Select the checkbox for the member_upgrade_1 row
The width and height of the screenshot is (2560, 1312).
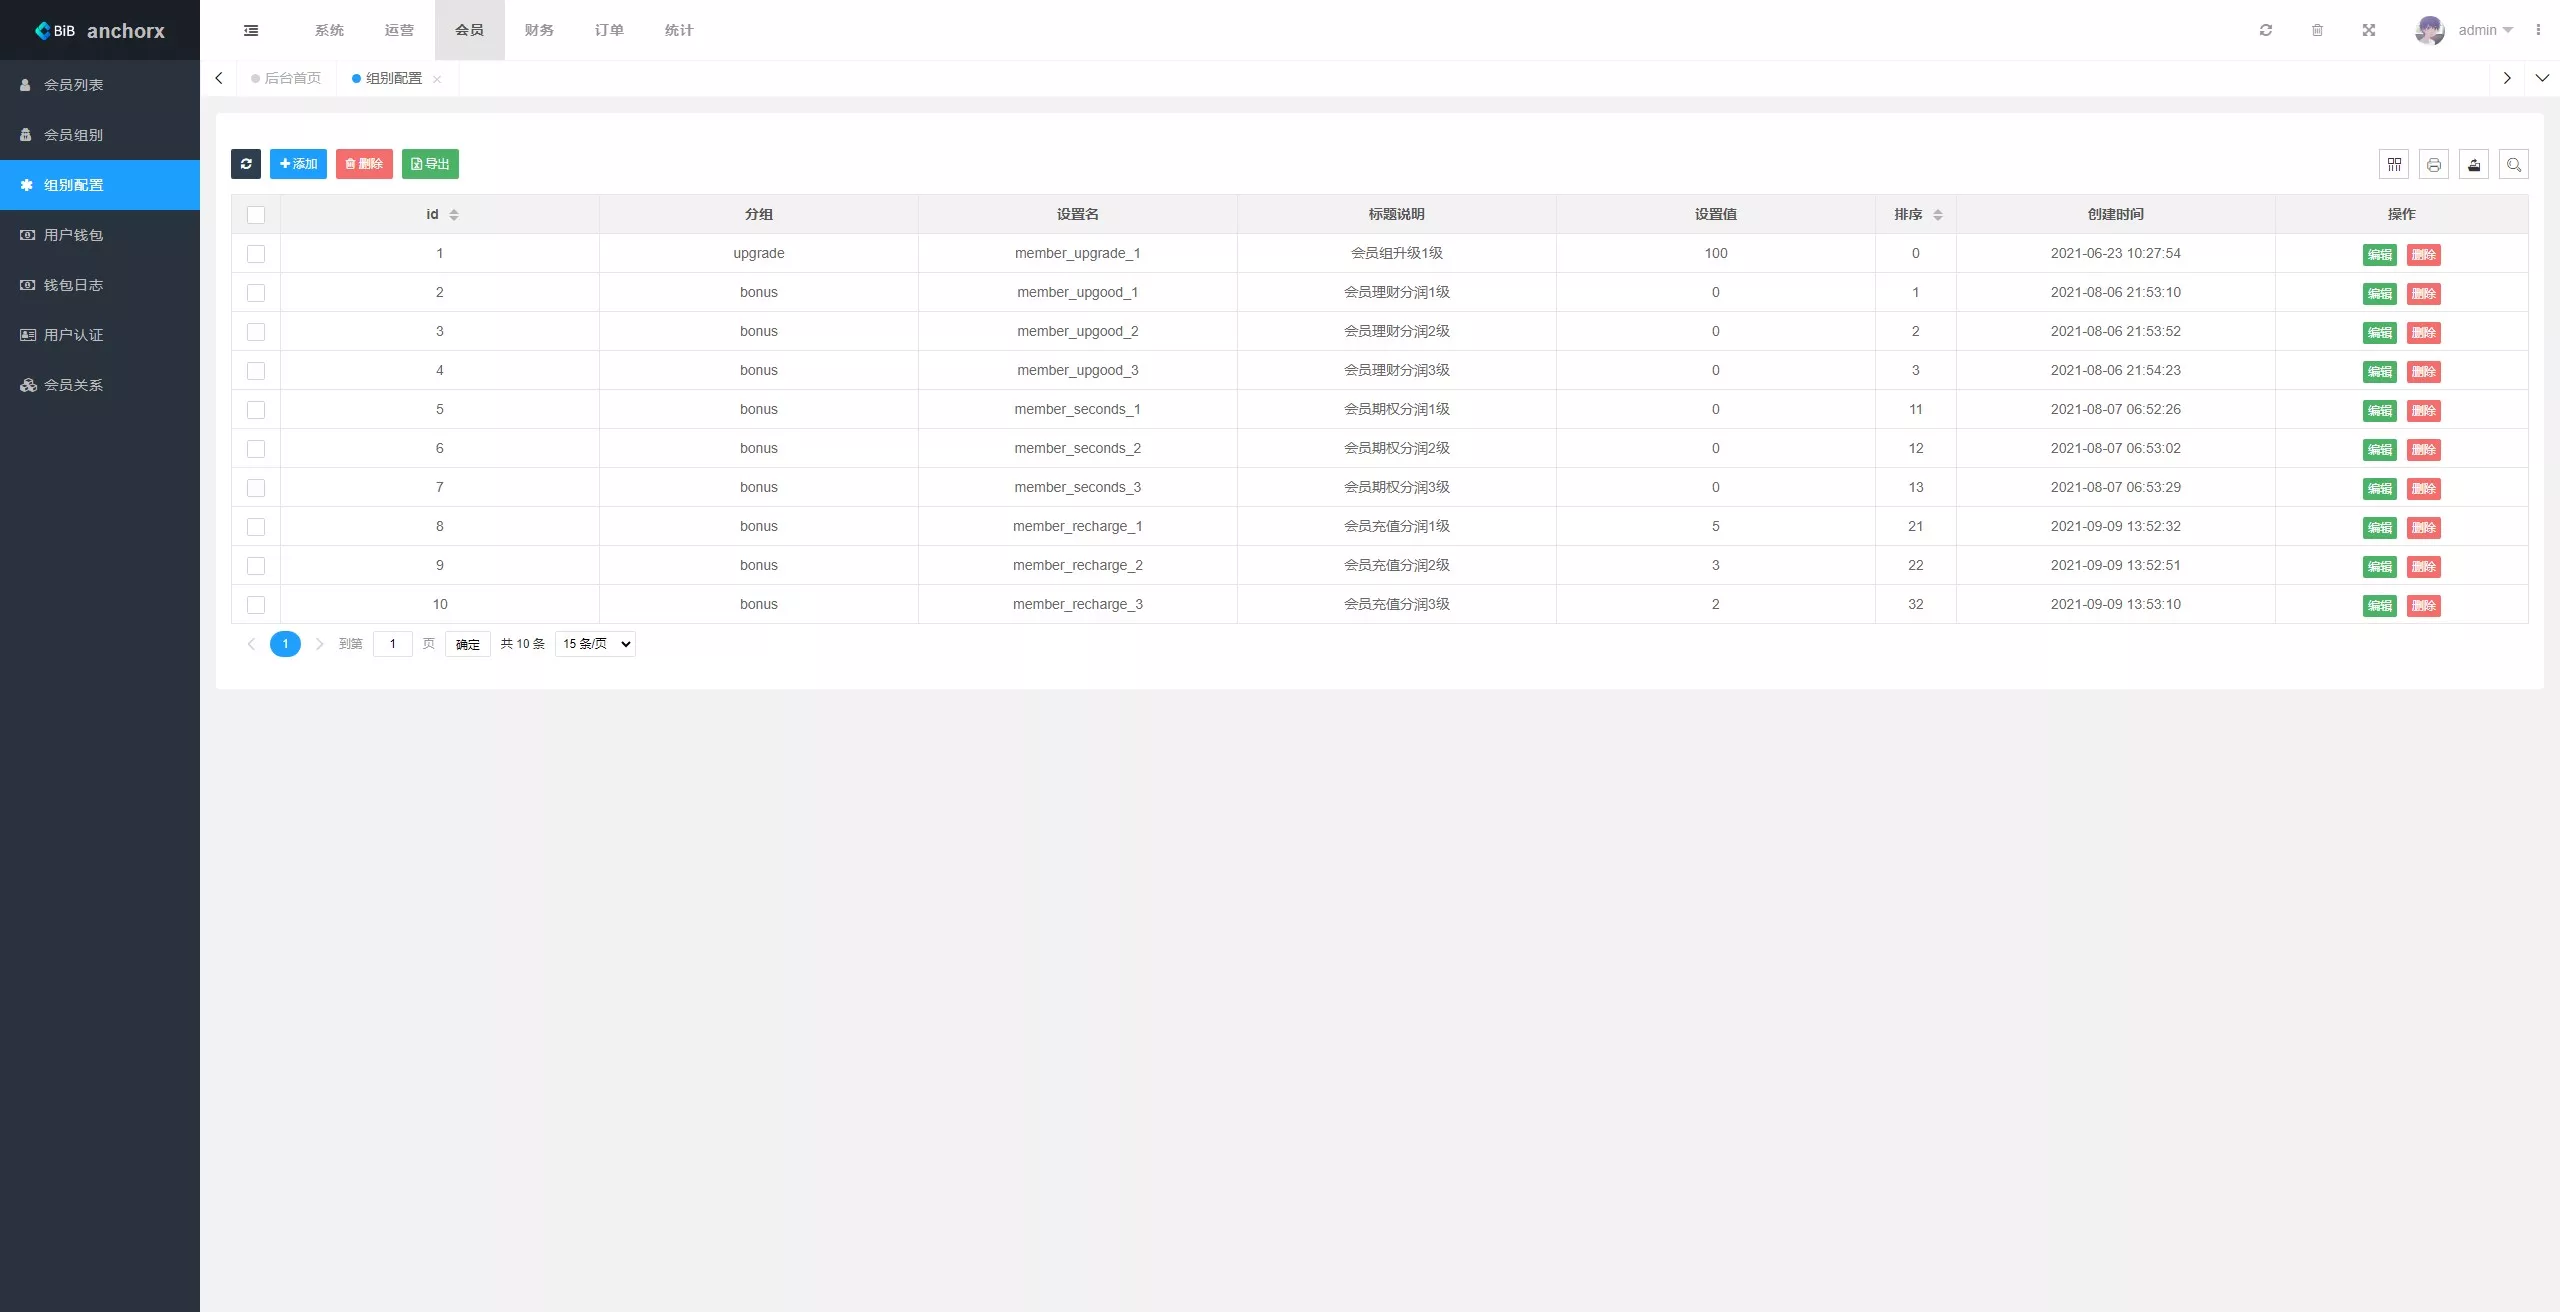(256, 254)
